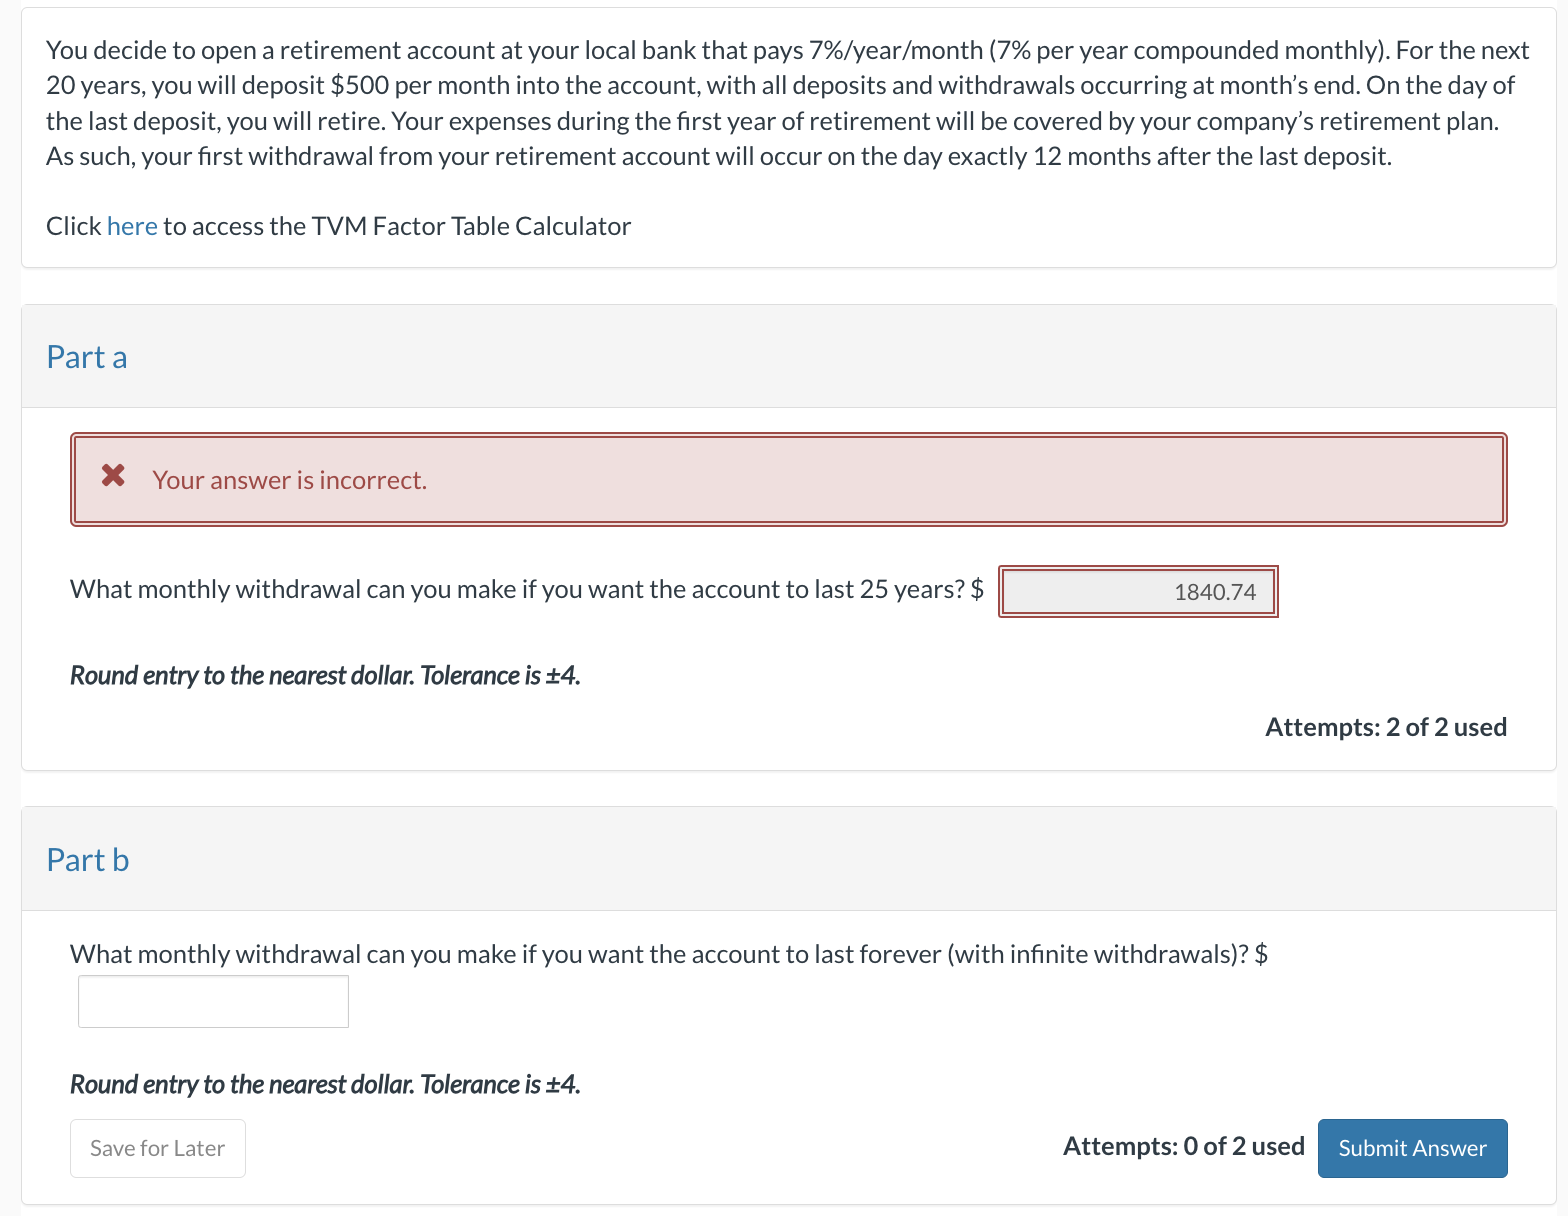Click the Attempts: 2 of 2 used text

click(x=1386, y=727)
